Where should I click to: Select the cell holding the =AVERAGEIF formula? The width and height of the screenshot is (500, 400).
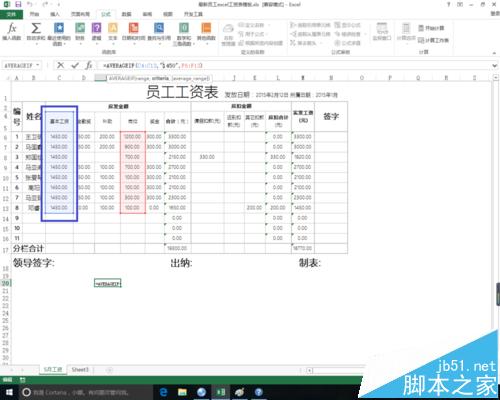(108, 283)
